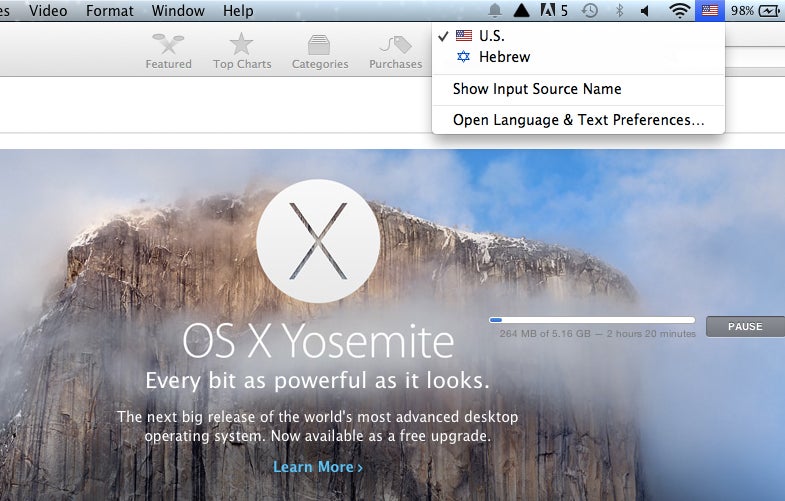Click the download size and time remaining text

(x=598, y=334)
